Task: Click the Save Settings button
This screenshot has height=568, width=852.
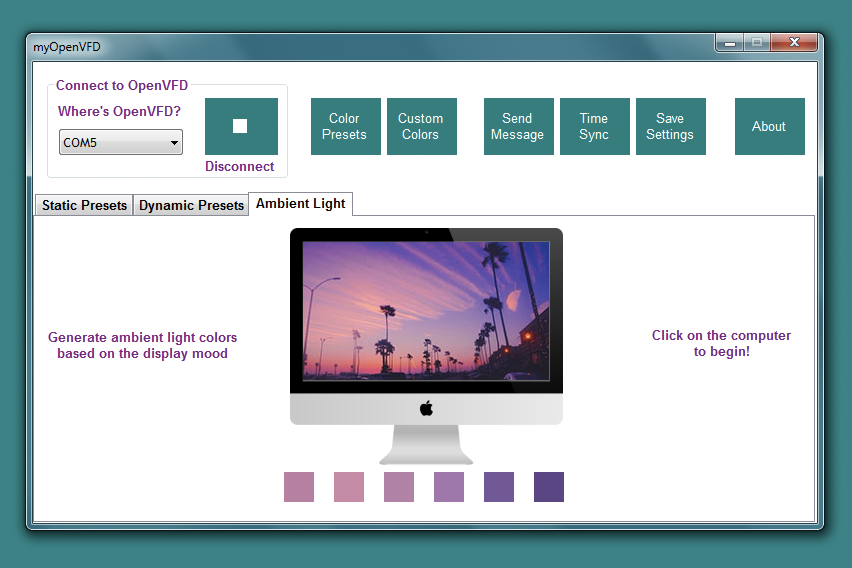Action: pyautogui.click(x=671, y=126)
